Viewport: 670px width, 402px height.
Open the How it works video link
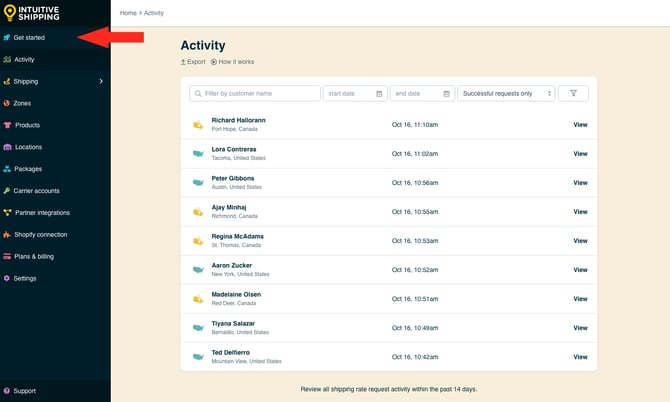232,62
